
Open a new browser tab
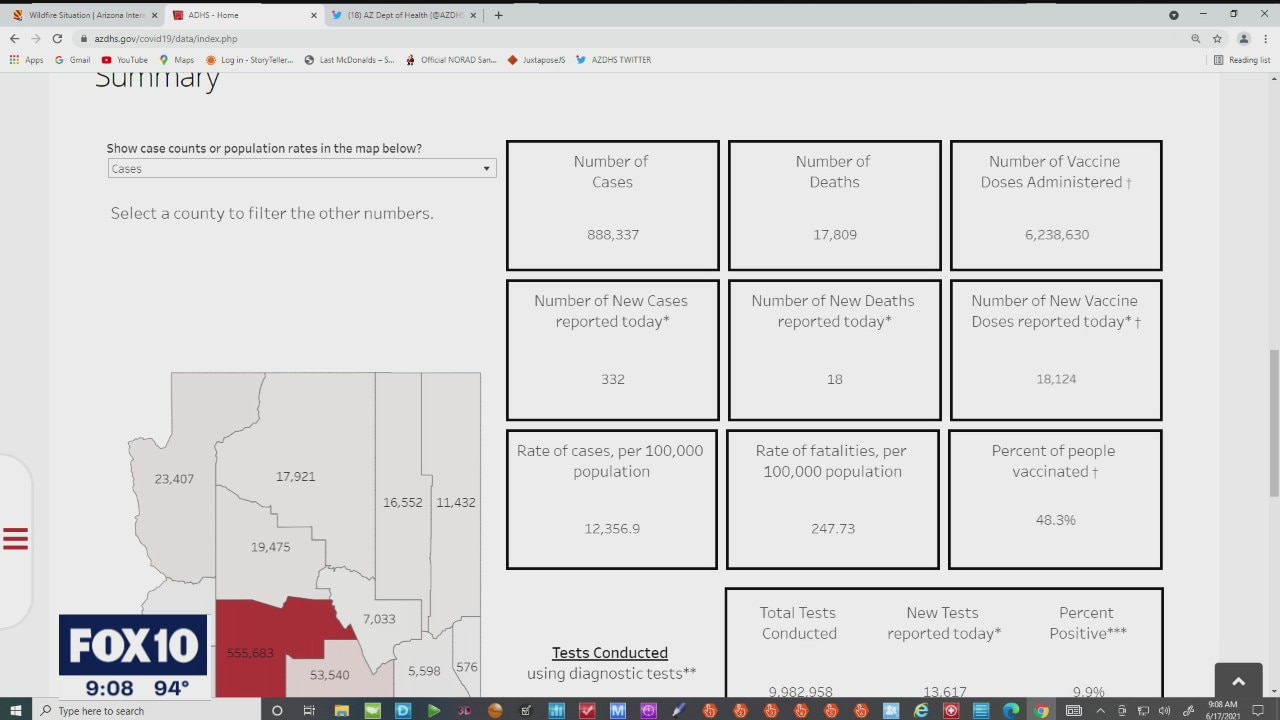(x=498, y=15)
